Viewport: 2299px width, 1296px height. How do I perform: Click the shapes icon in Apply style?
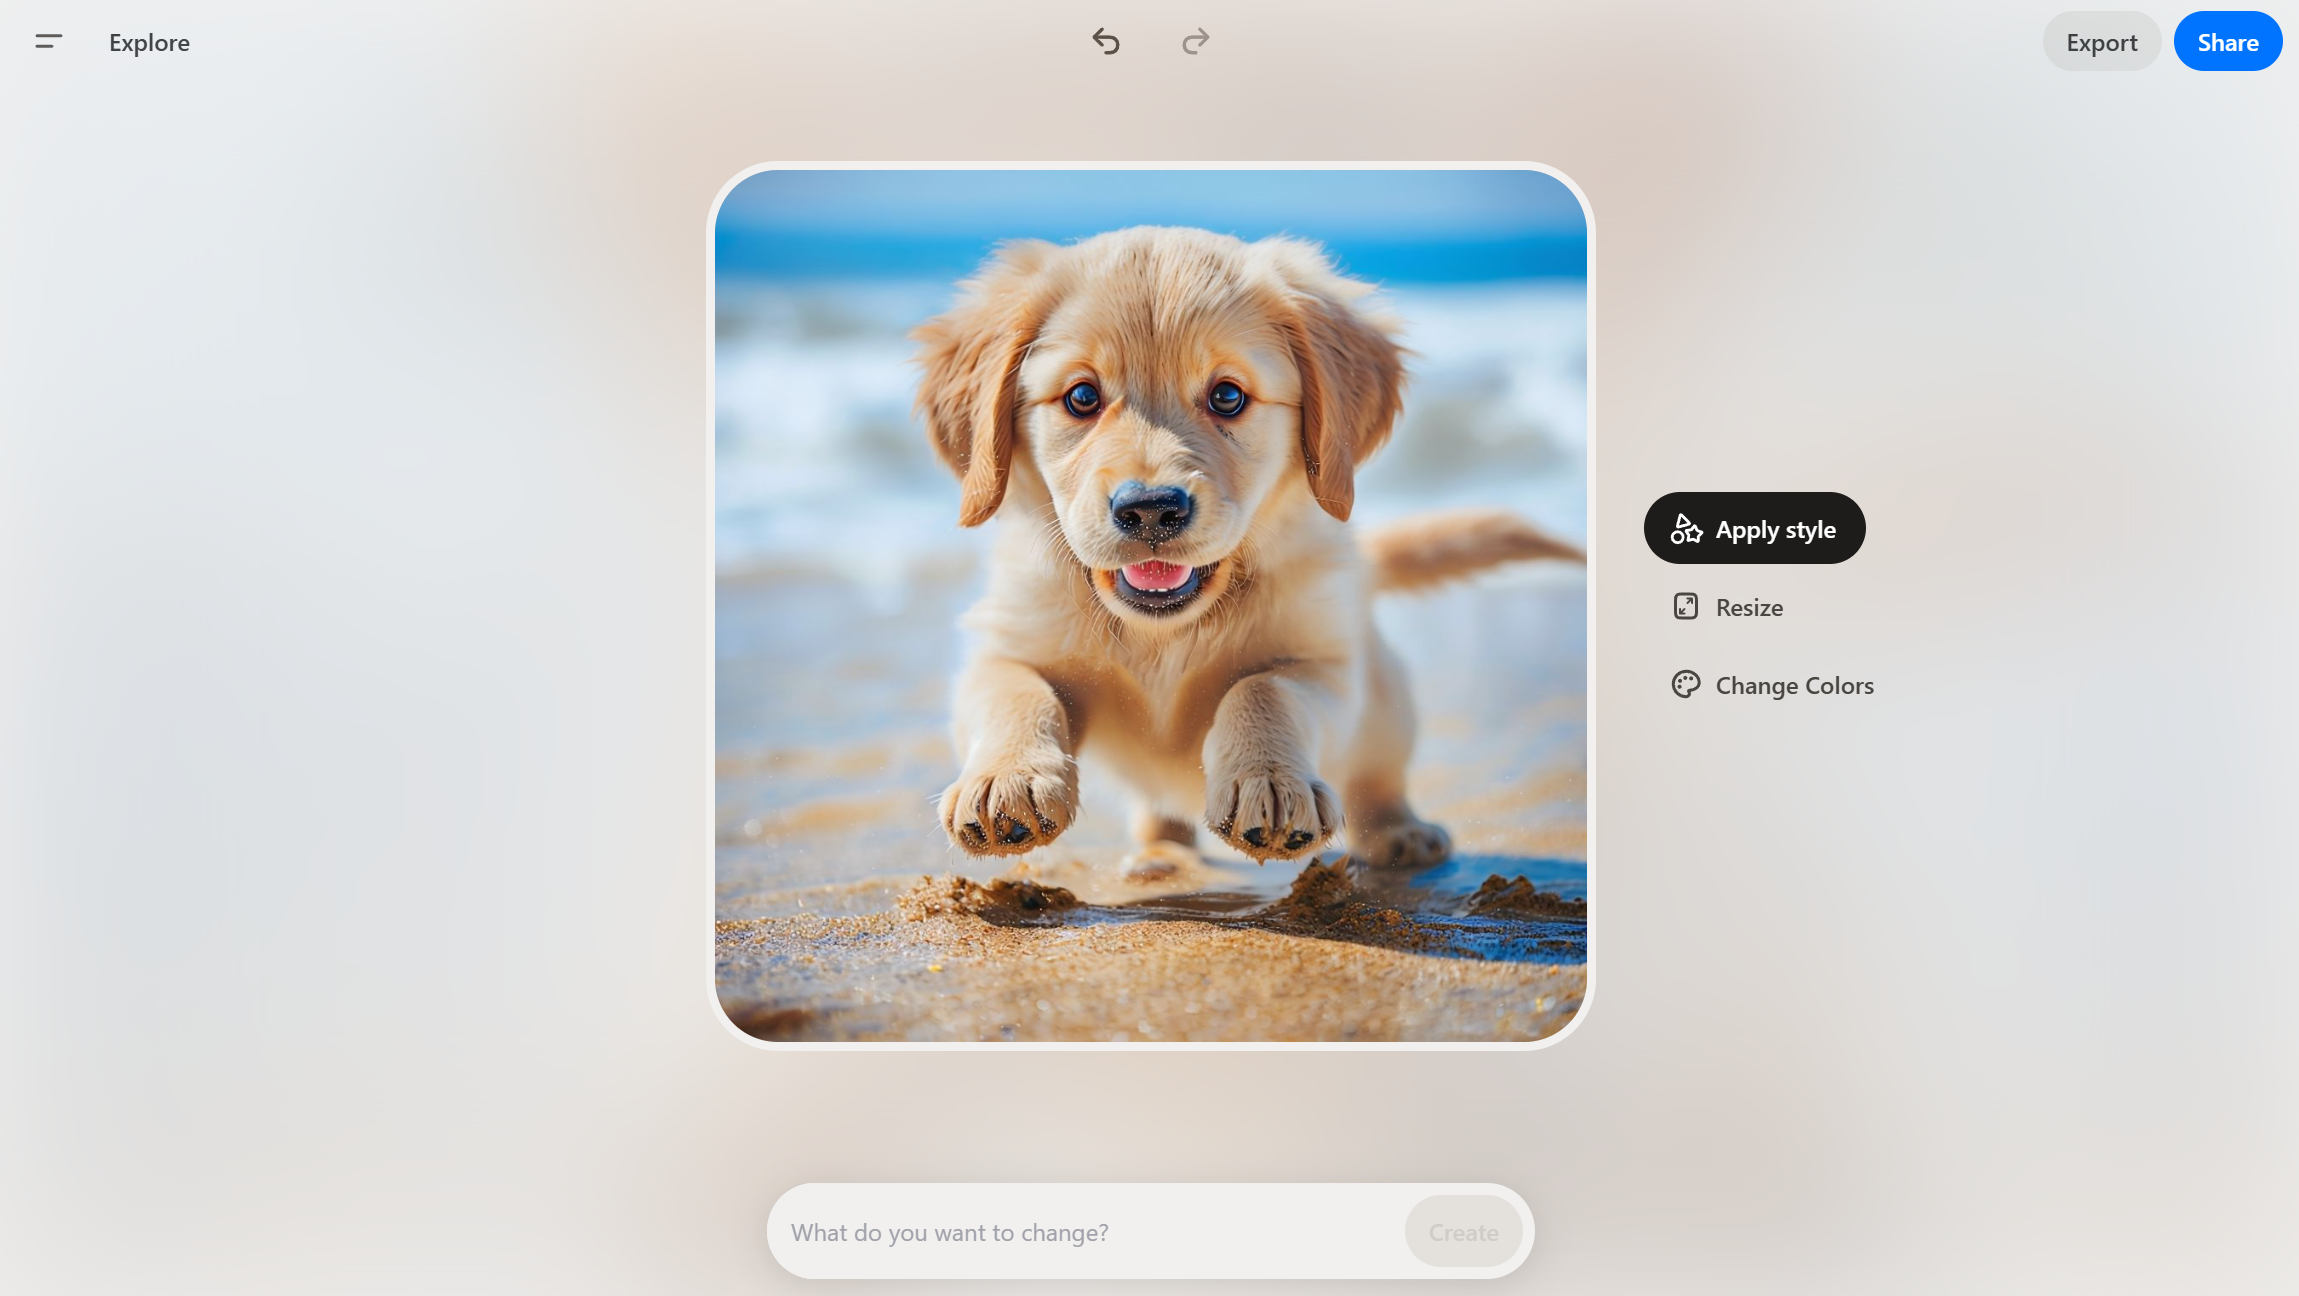[1686, 529]
